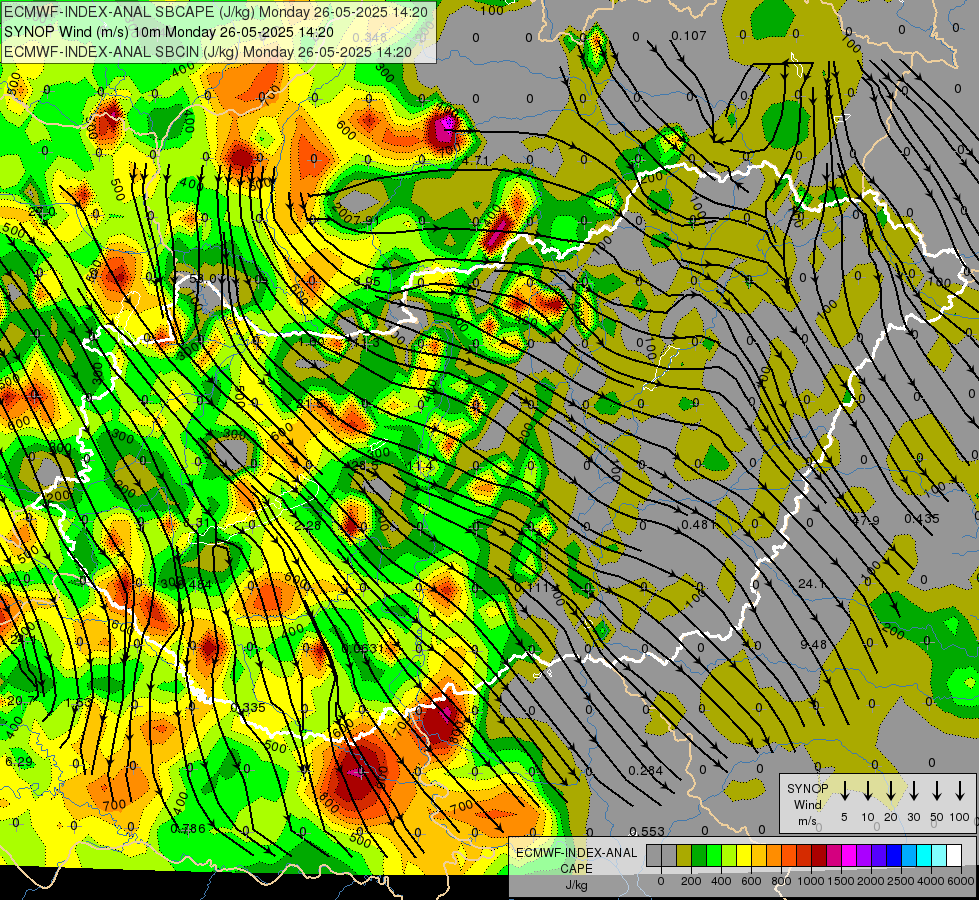Image resolution: width=979 pixels, height=900 pixels.
Task: Select the white swatch in CAPE legend
Action: [x=953, y=856]
